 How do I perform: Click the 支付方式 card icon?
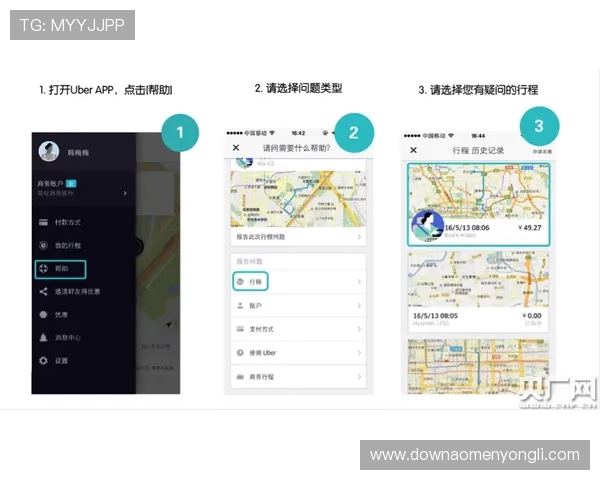tap(240, 329)
